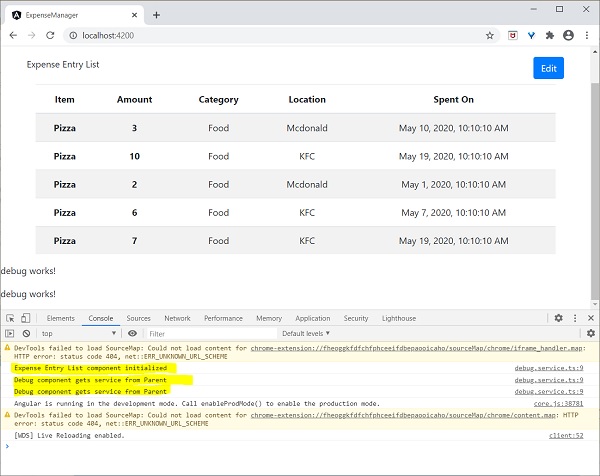Open a new browser tab
The image size is (600, 476).
(156, 14)
